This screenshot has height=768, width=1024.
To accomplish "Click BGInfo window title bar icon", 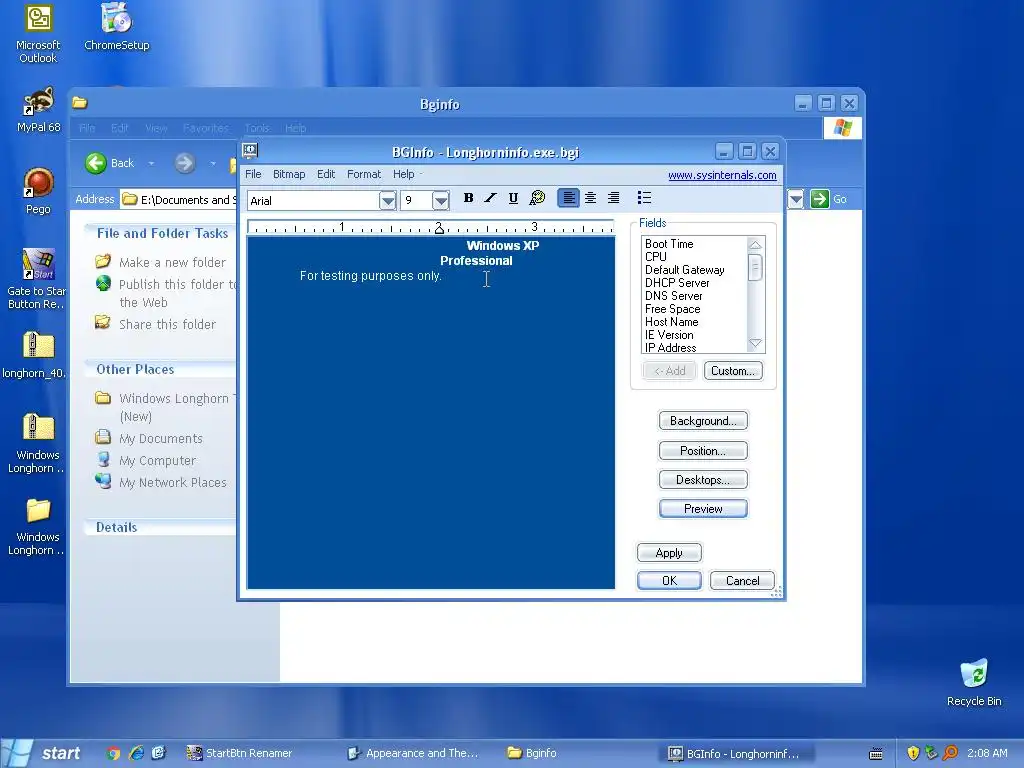I will tap(250, 151).
